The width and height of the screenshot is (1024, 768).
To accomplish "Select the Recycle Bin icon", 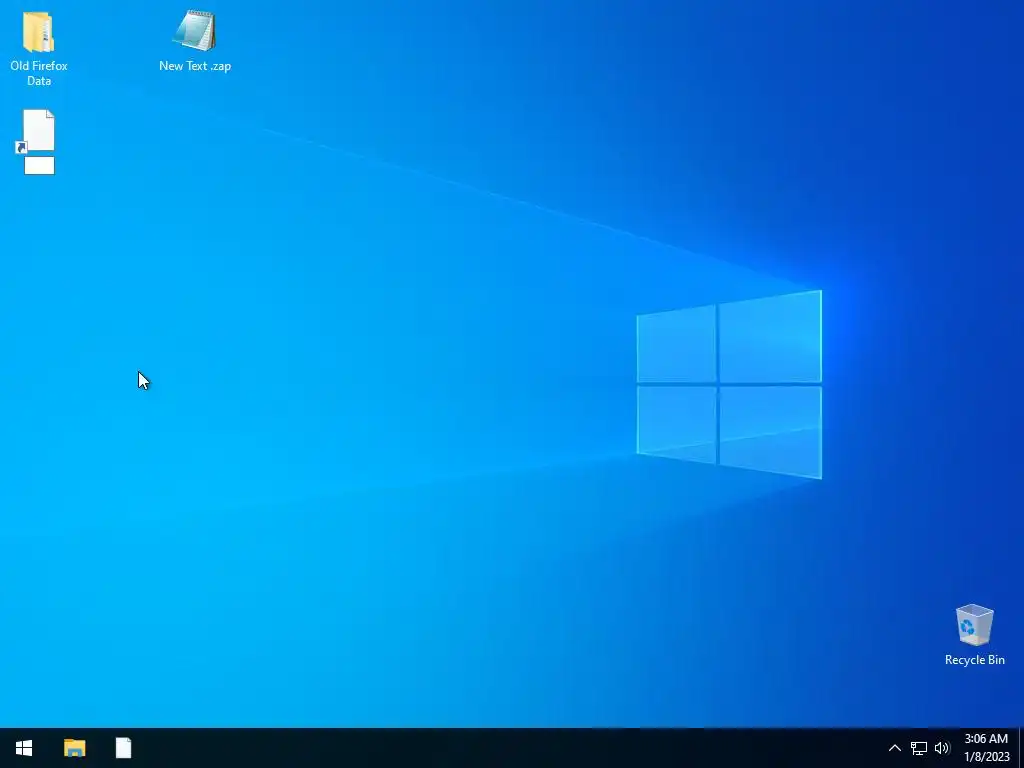I will [974, 626].
